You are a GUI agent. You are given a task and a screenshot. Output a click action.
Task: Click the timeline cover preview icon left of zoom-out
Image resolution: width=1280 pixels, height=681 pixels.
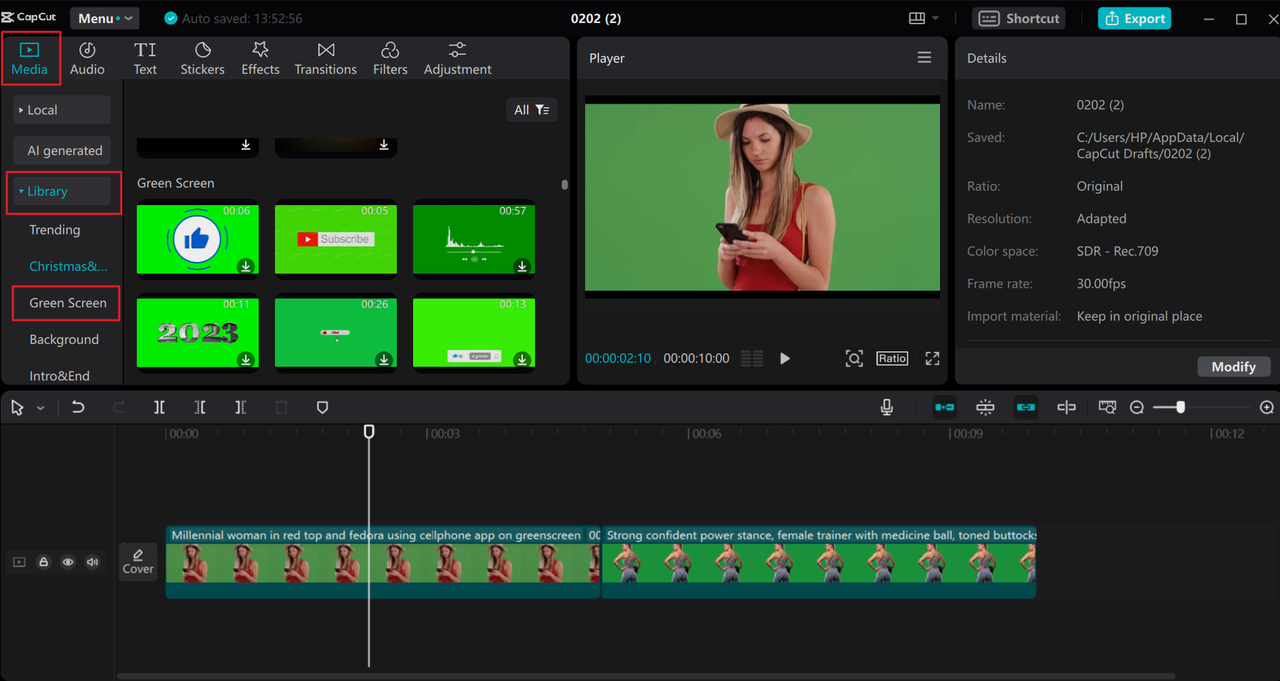pos(1107,407)
